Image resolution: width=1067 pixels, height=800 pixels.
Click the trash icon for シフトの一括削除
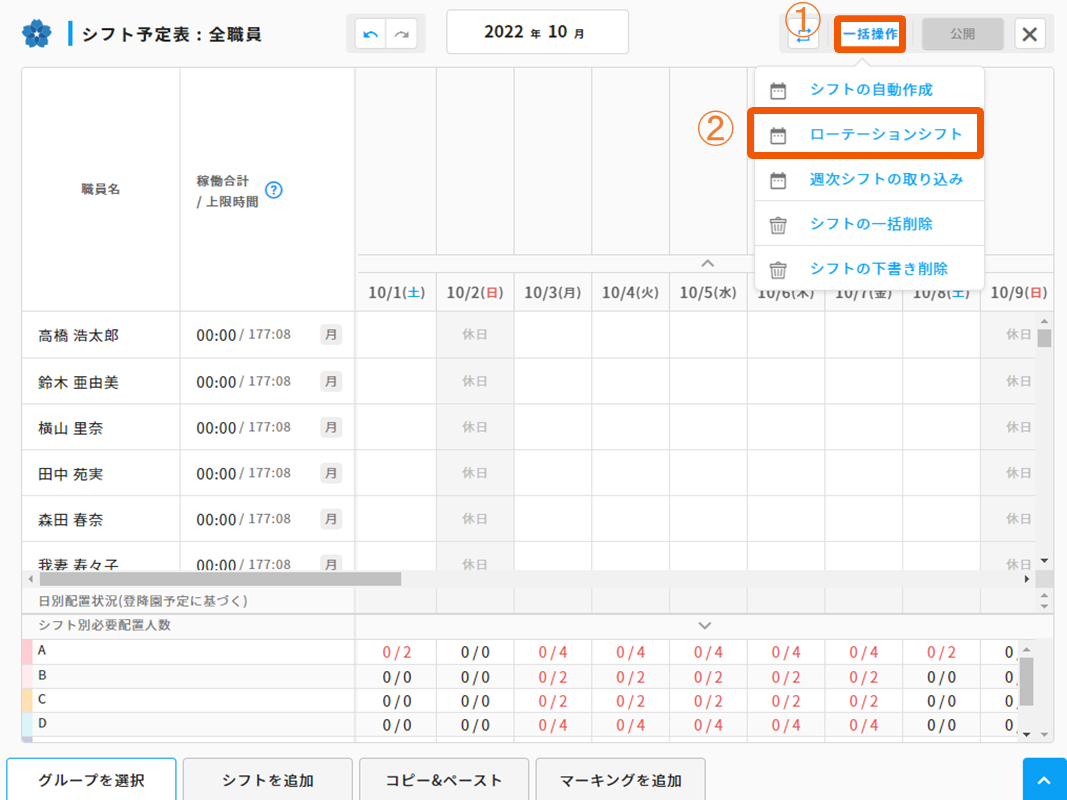[778, 225]
